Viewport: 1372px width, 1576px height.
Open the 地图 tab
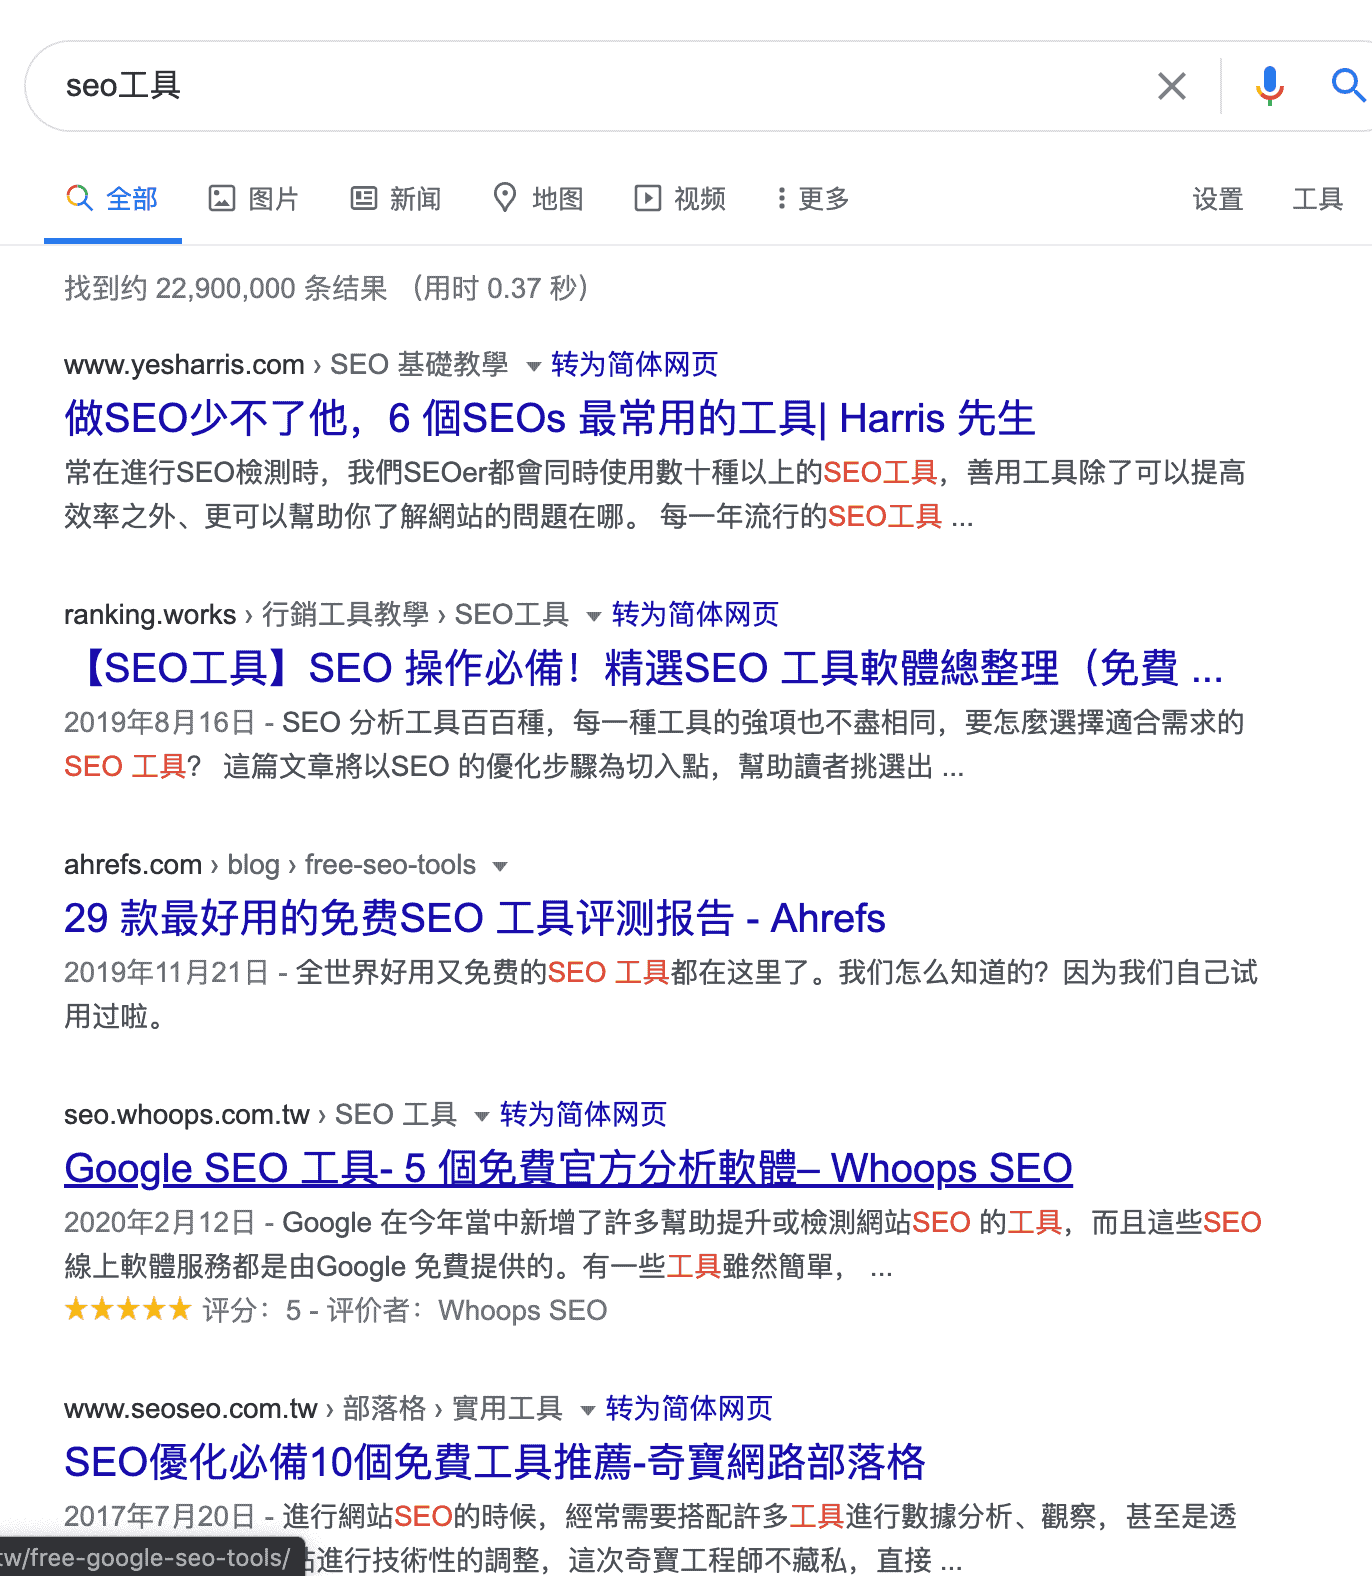[x=538, y=199]
